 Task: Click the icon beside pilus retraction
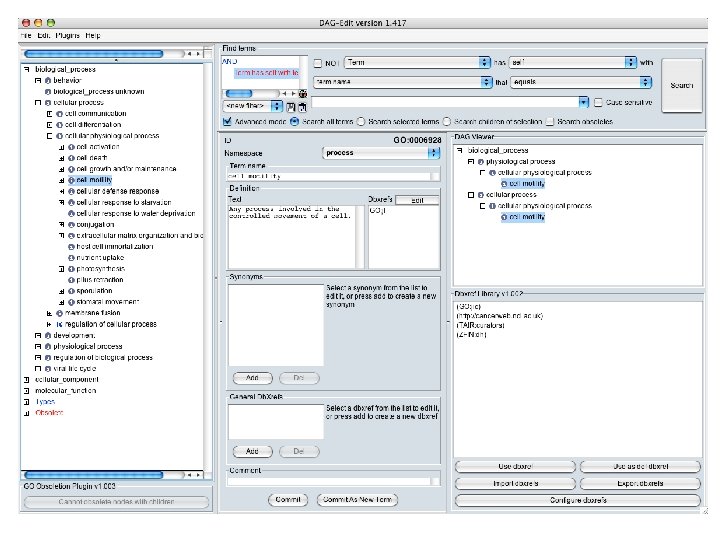coord(71,280)
